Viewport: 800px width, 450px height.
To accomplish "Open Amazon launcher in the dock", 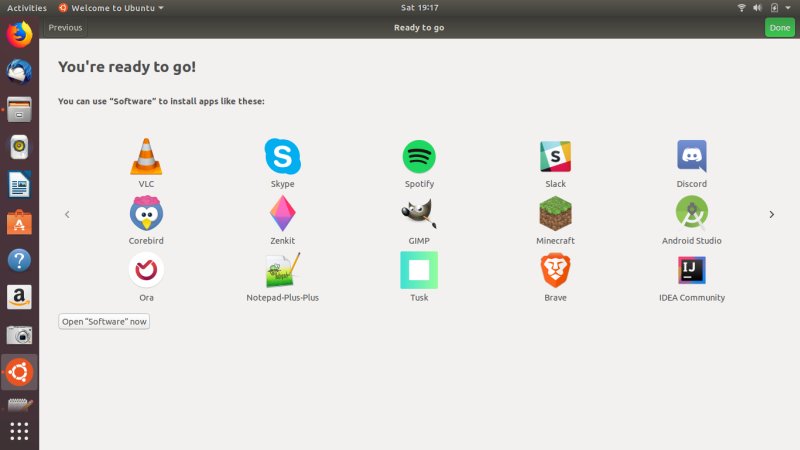I will [x=19, y=297].
